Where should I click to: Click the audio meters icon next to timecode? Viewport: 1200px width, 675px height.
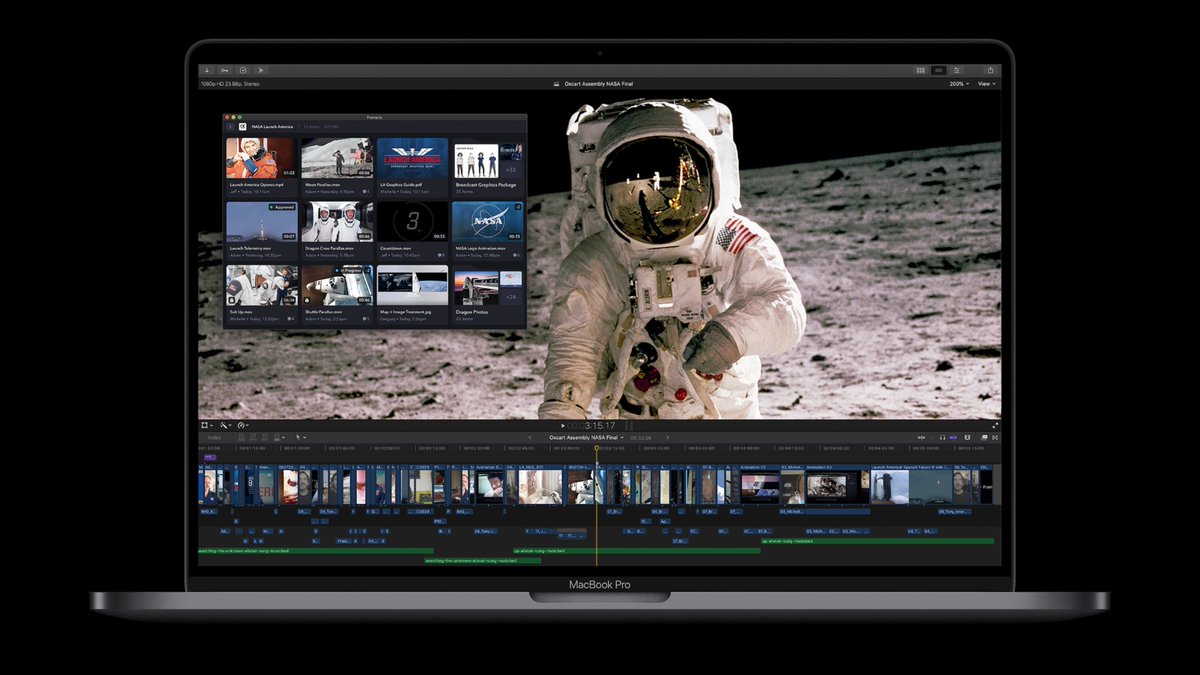630,426
